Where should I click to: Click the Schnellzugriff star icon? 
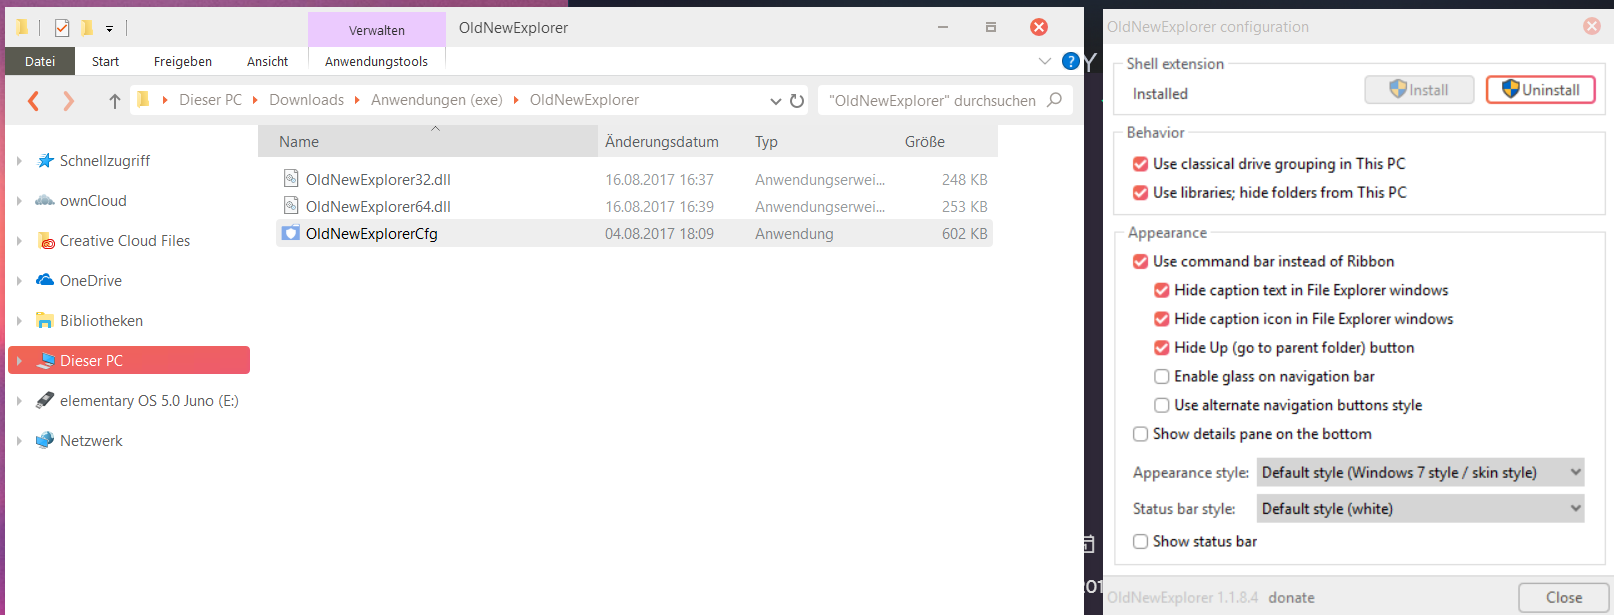45,160
